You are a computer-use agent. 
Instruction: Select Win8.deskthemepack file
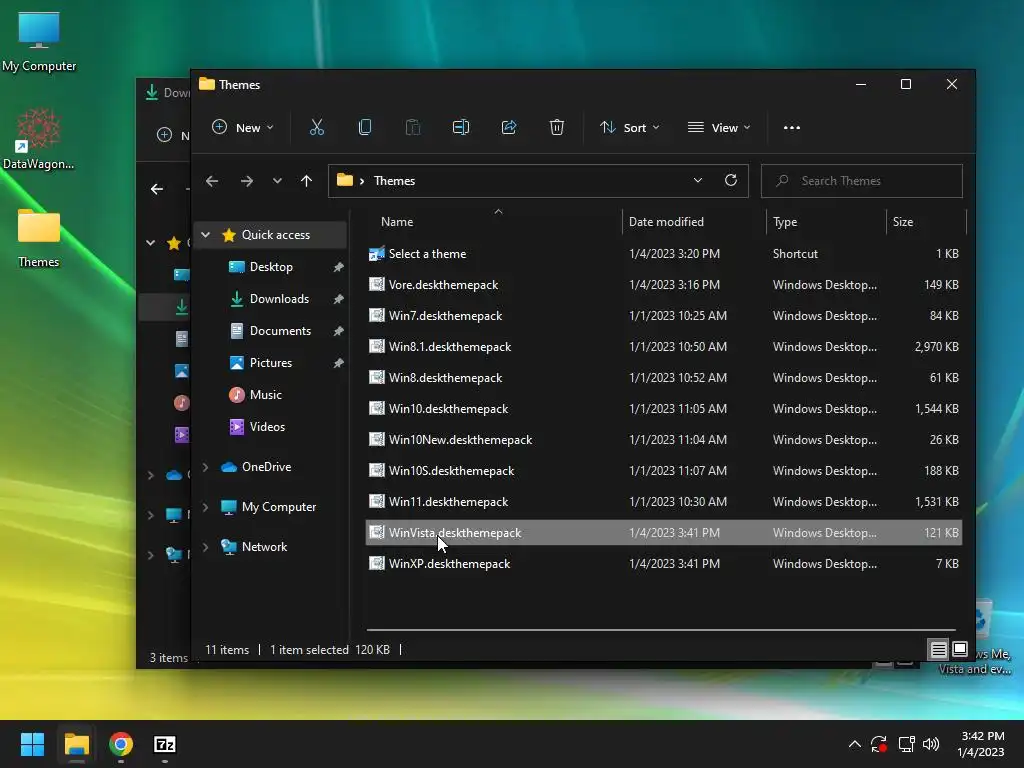[664, 377]
